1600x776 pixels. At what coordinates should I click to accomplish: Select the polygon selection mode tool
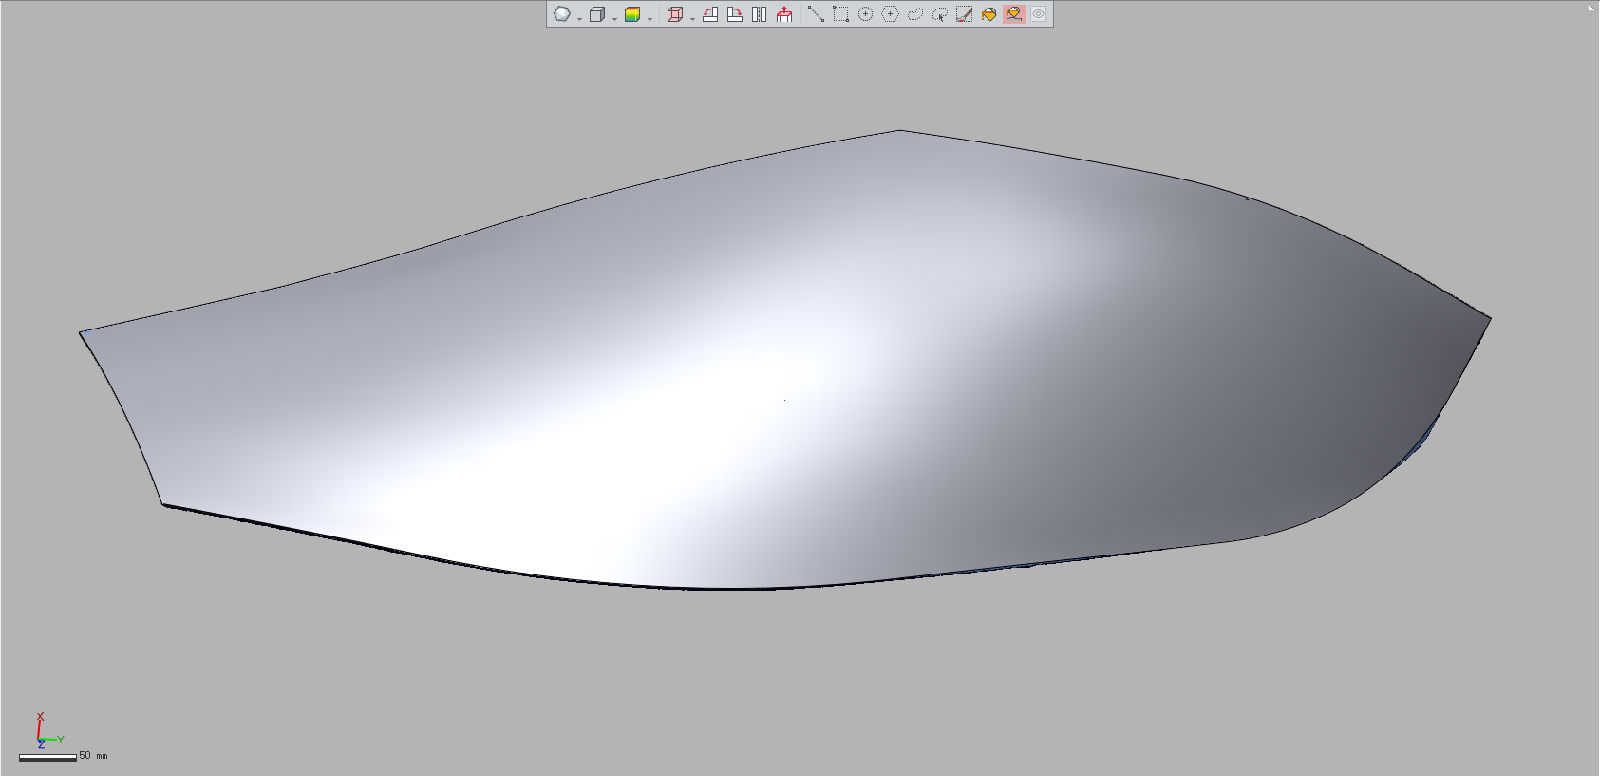click(890, 14)
